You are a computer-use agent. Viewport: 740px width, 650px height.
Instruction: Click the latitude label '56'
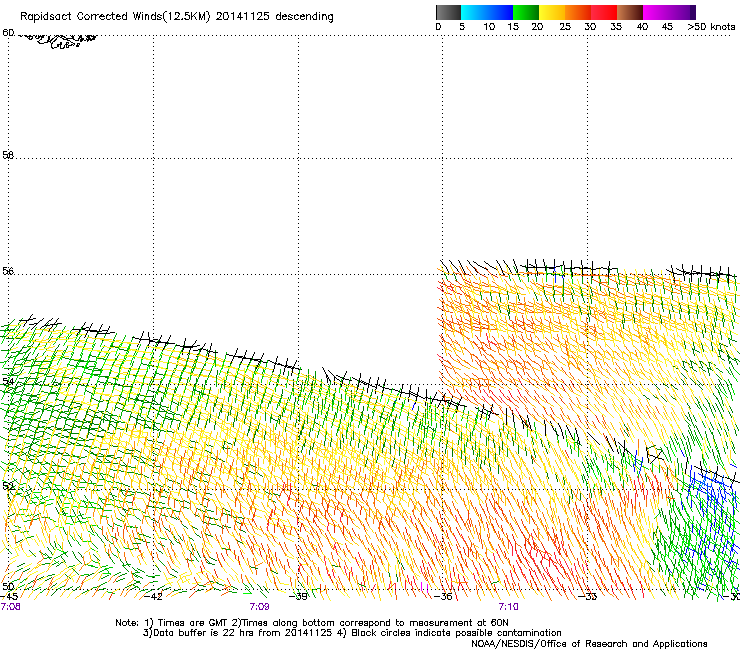8,271
